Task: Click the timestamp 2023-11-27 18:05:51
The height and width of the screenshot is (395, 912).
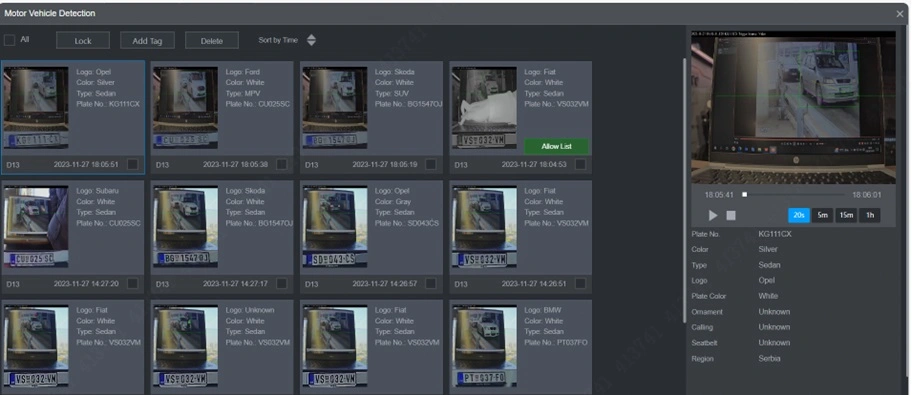Action: coord(86,165)
